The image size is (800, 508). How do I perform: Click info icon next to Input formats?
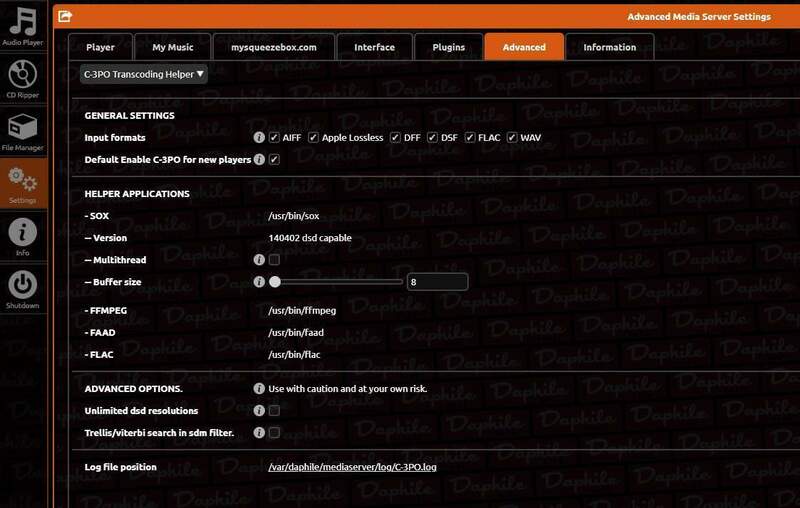[259, 137]
